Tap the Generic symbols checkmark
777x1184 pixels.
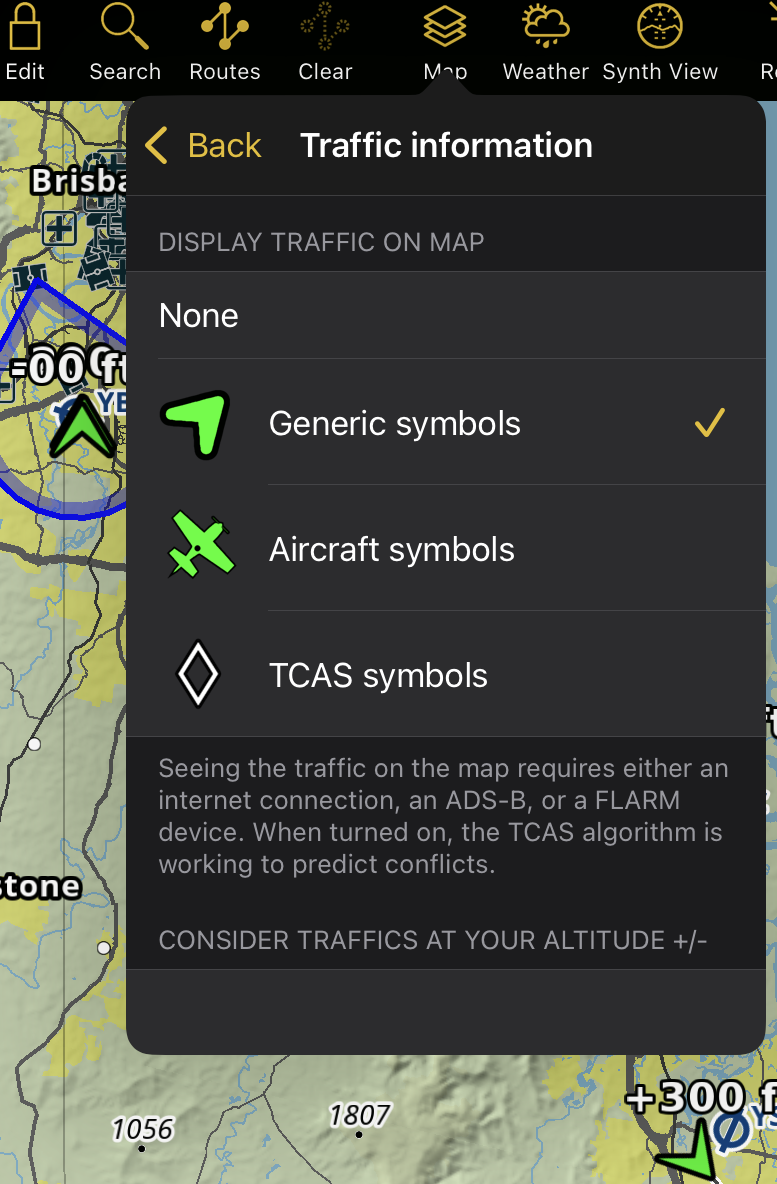709,424
